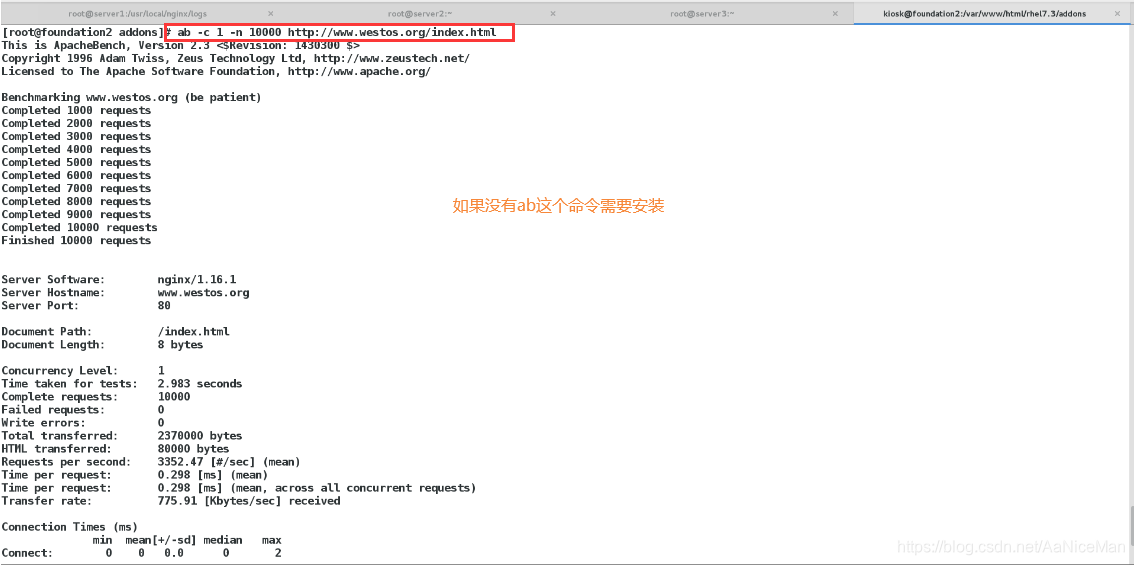The width and height of the screenshot is (1134, 565).
Task: Click the 'Complete requests:' label
Action: tap(60, 397)
